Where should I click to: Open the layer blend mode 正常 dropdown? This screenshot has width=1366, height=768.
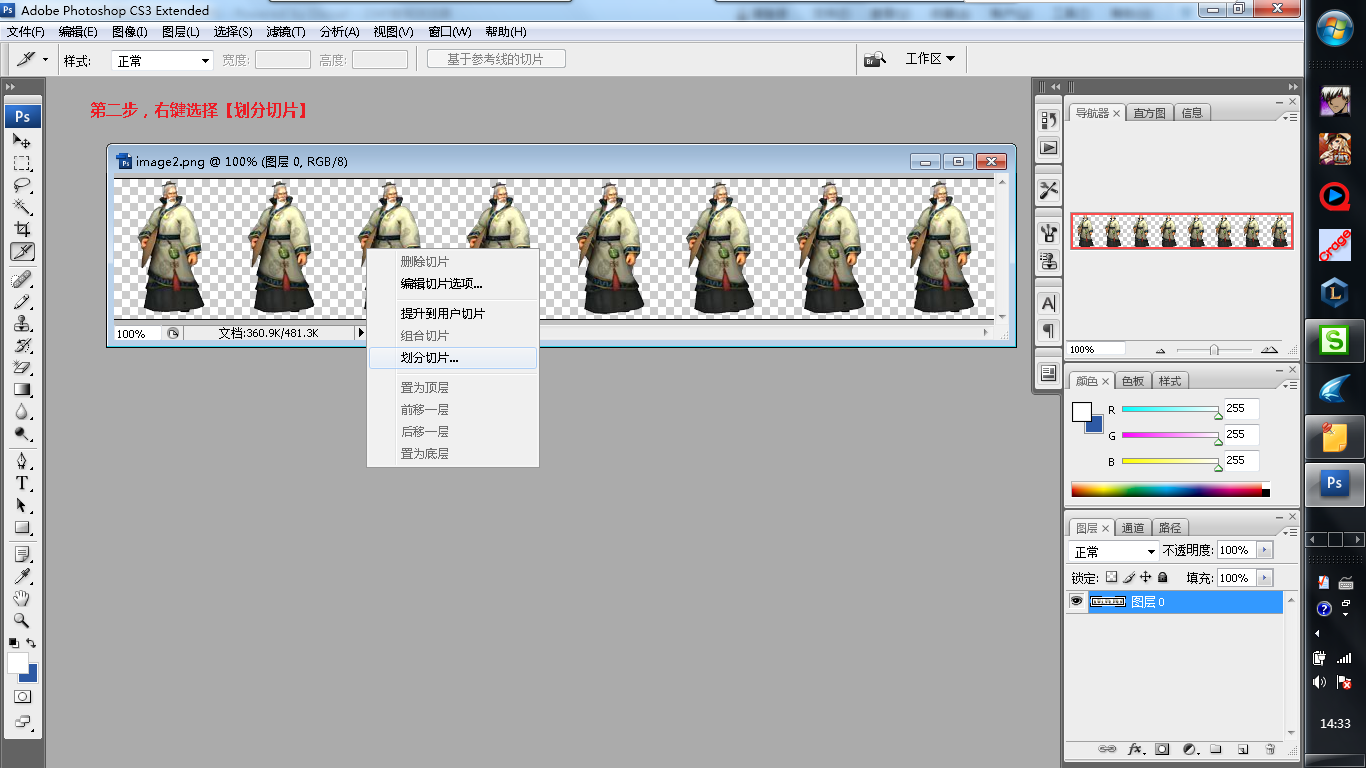coord(1113,551)
